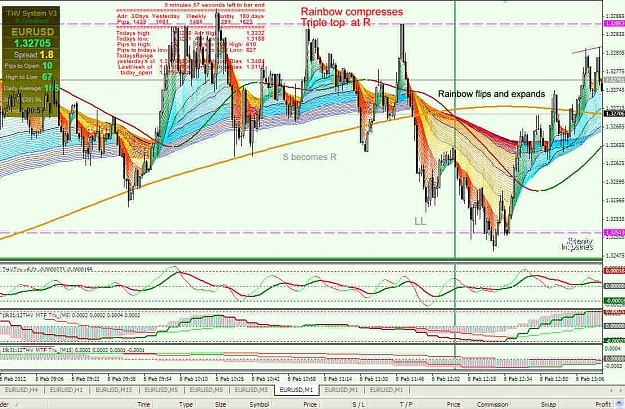625x409 pixels.
Task: Click the 0.0004 scale value in bottom indicator
Action: tap(613, 348)
